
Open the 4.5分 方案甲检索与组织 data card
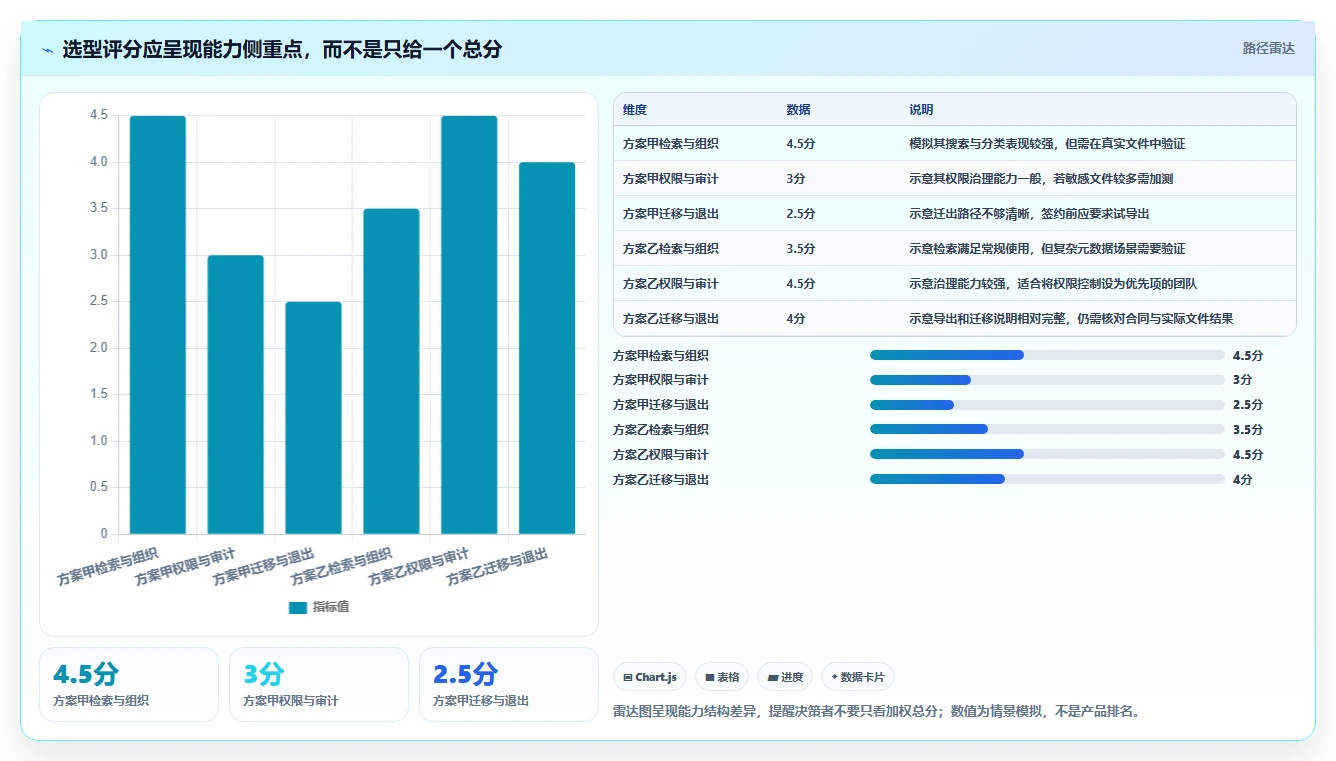click(129, 684)
